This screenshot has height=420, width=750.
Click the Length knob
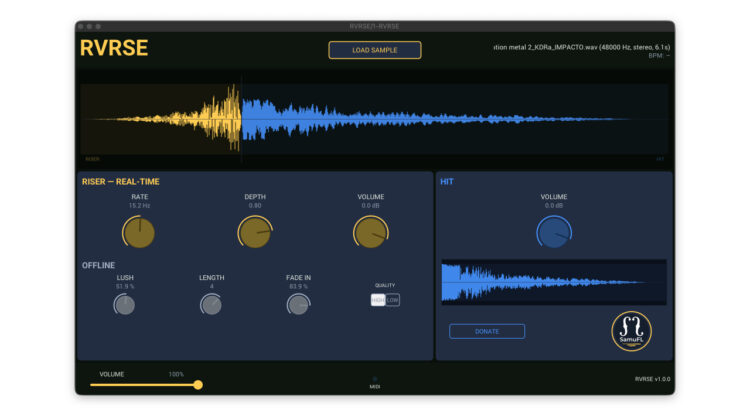(211, 304)
